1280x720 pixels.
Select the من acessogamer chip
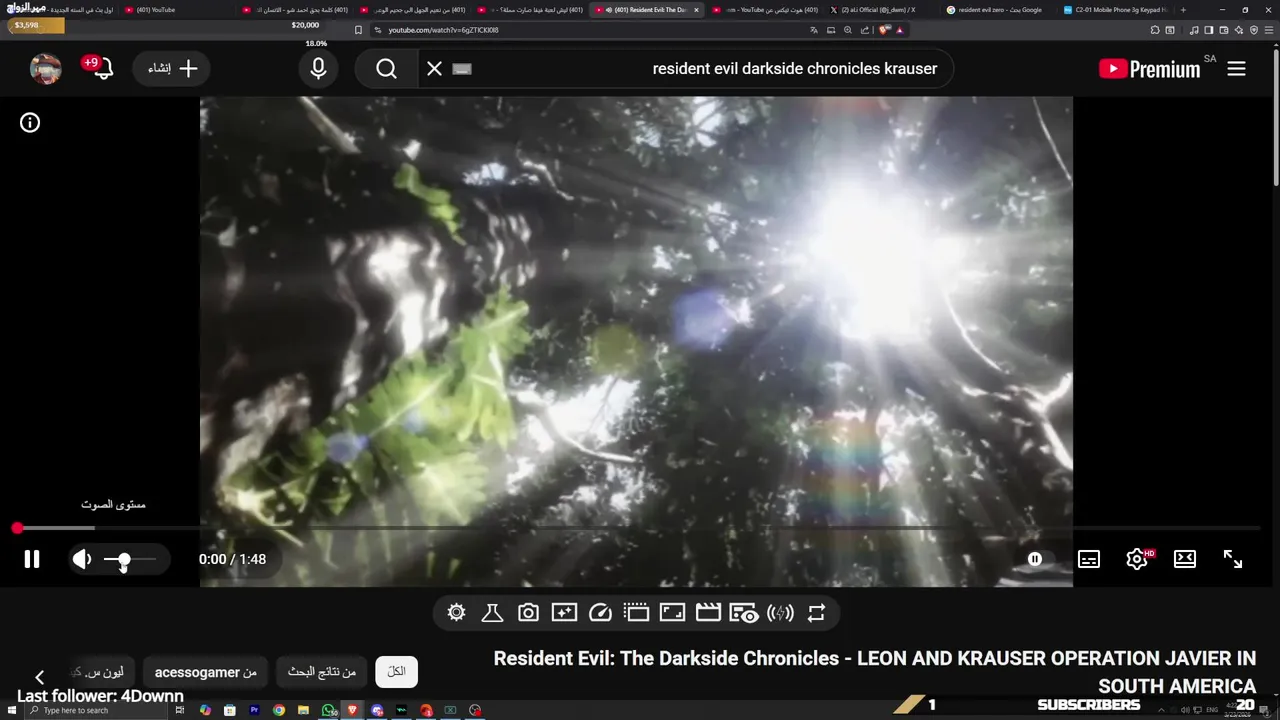click(x=206, y=672)
